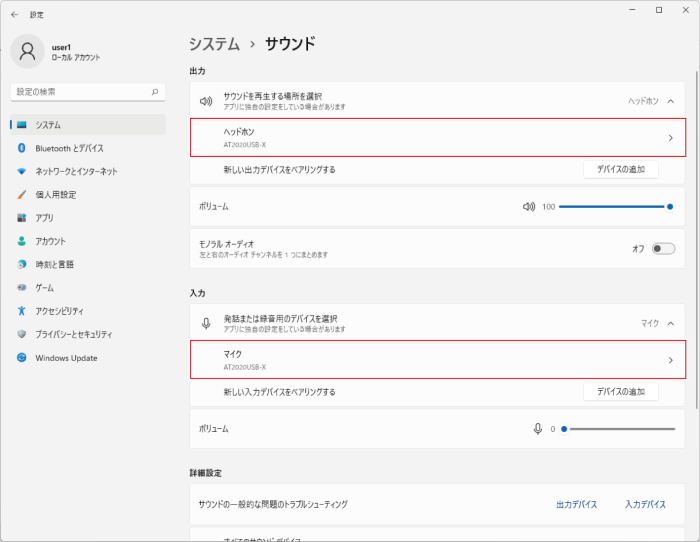Collapse the output device list next to ヘッドホン

671,101
